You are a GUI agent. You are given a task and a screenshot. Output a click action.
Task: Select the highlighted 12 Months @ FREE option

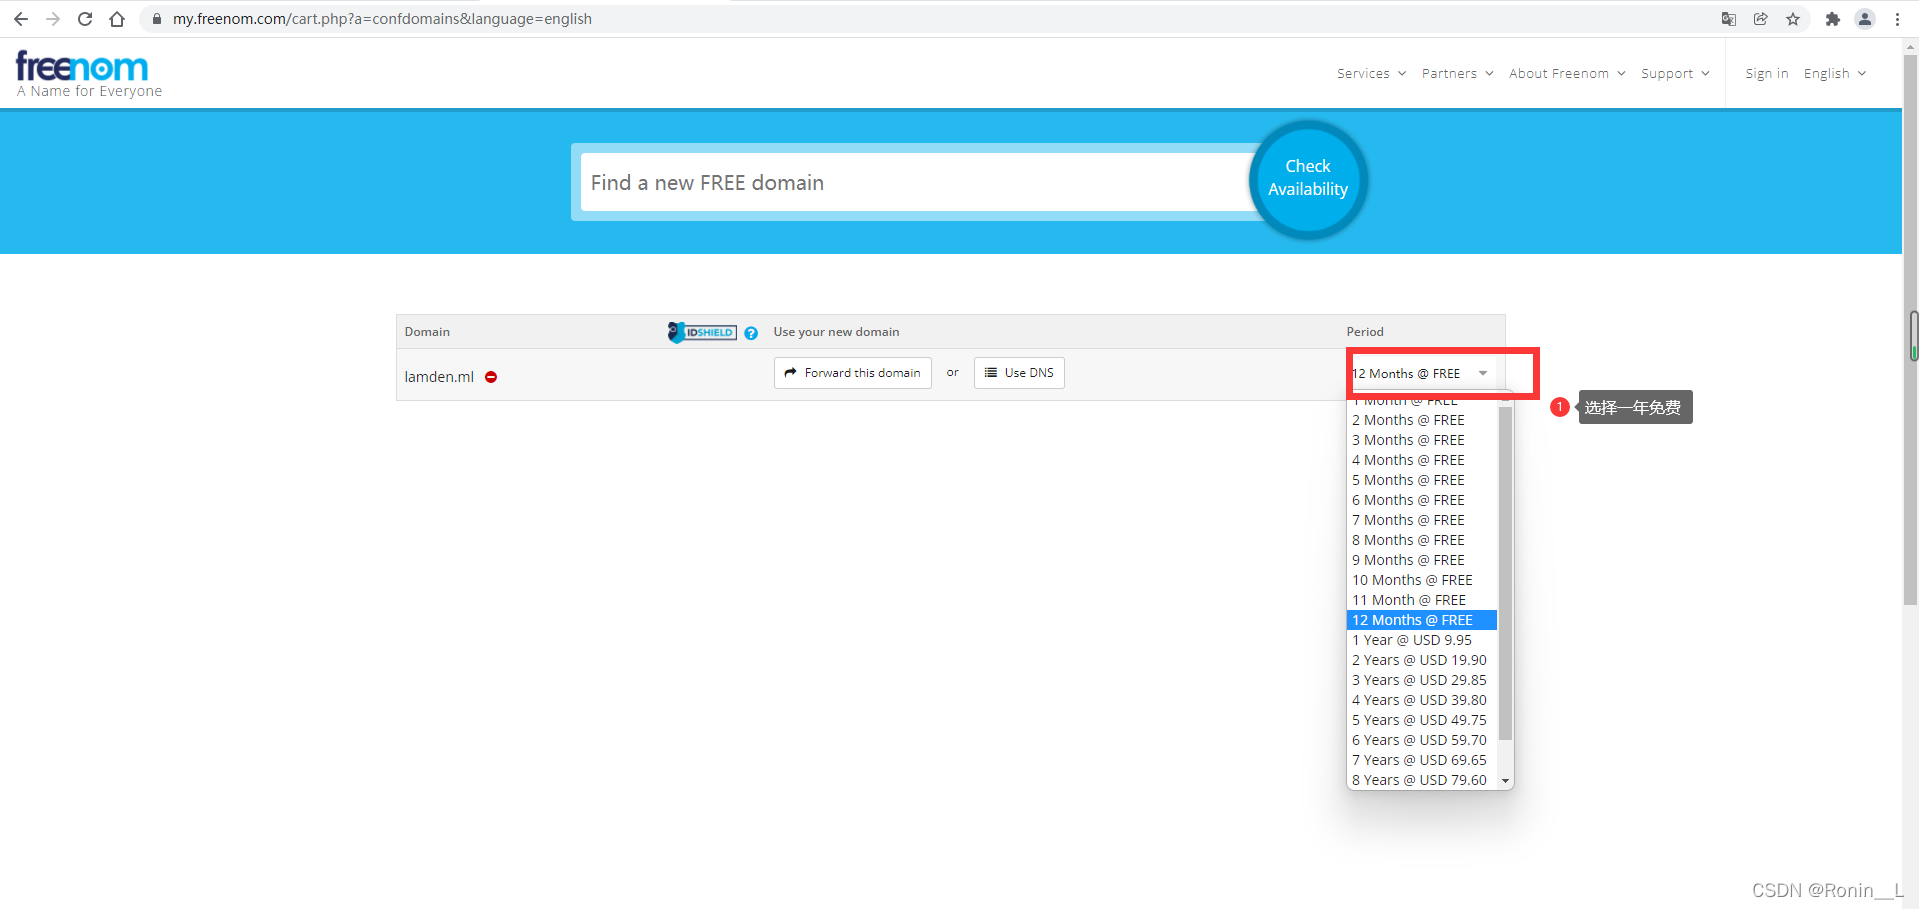tap(1422, 620)
